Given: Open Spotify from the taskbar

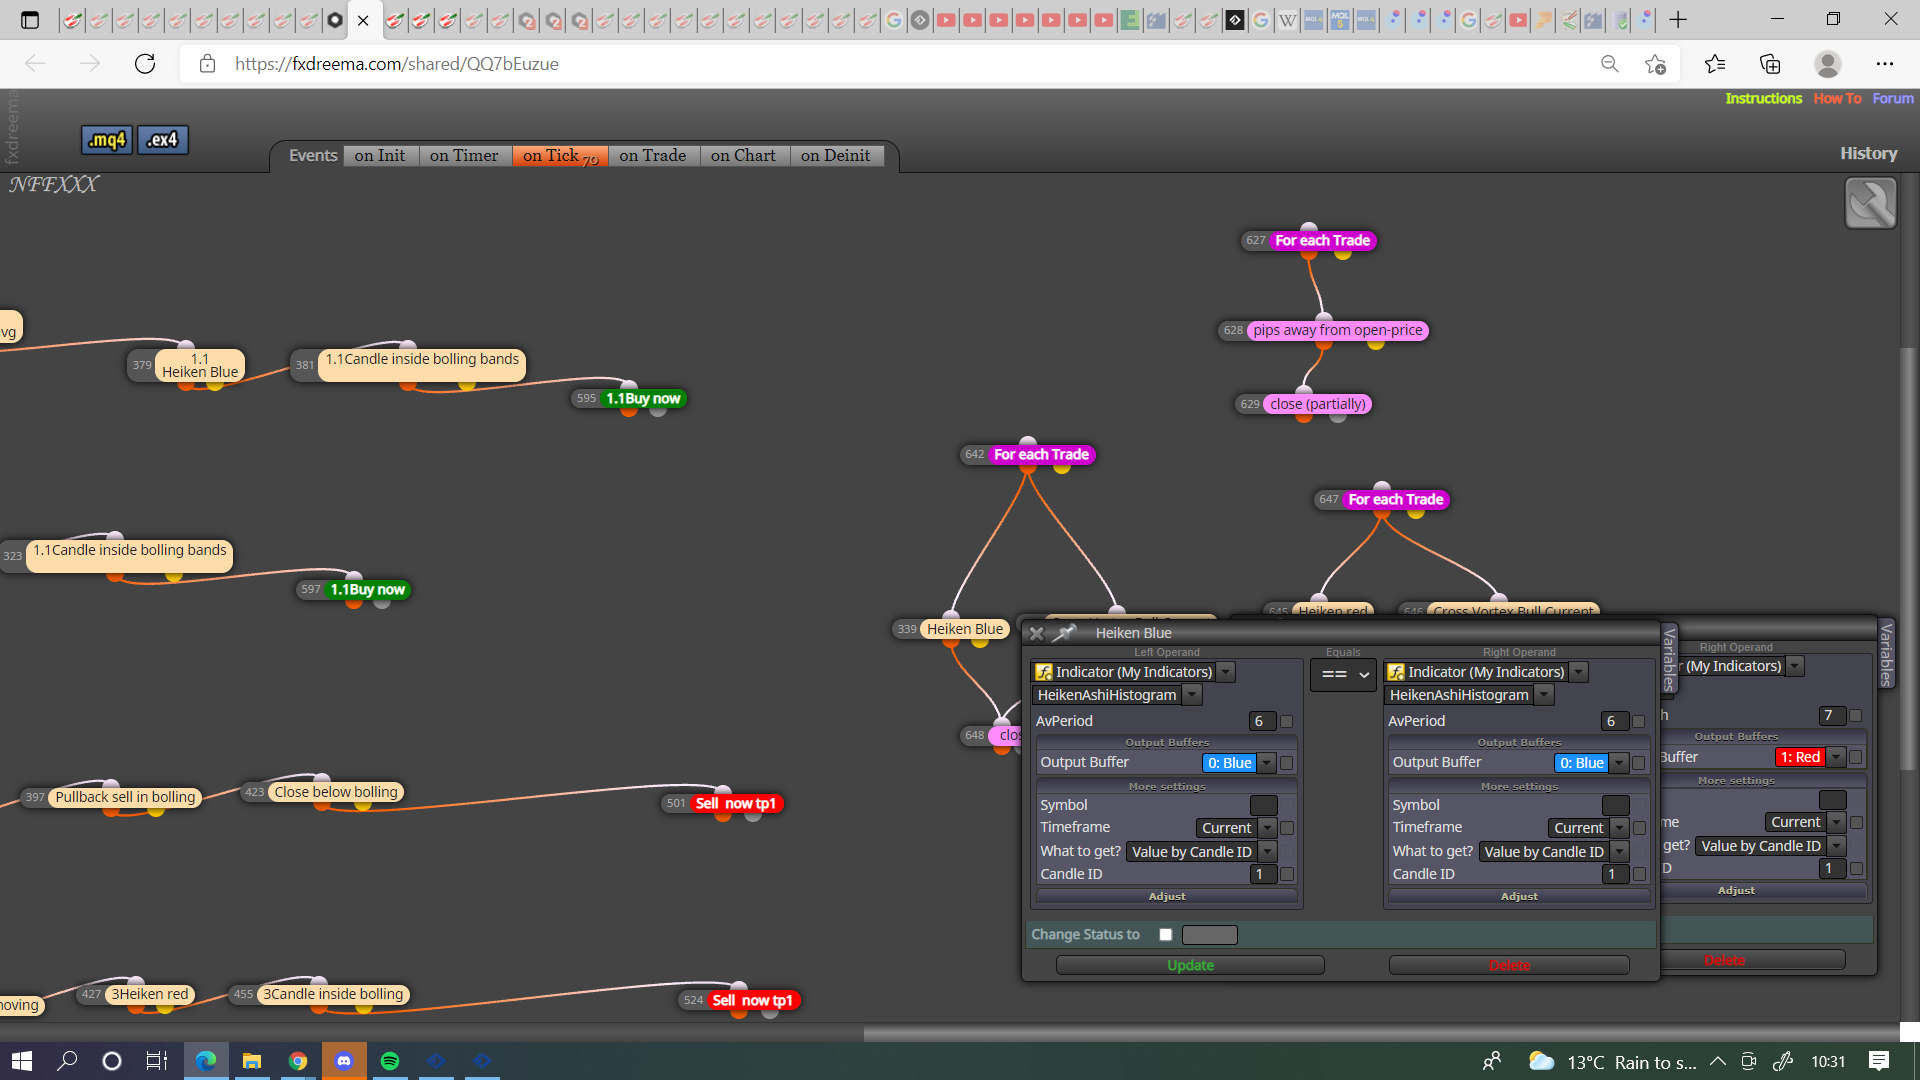Looking at the screenshot, I should pyautogui.click(x=390, y=1061).
